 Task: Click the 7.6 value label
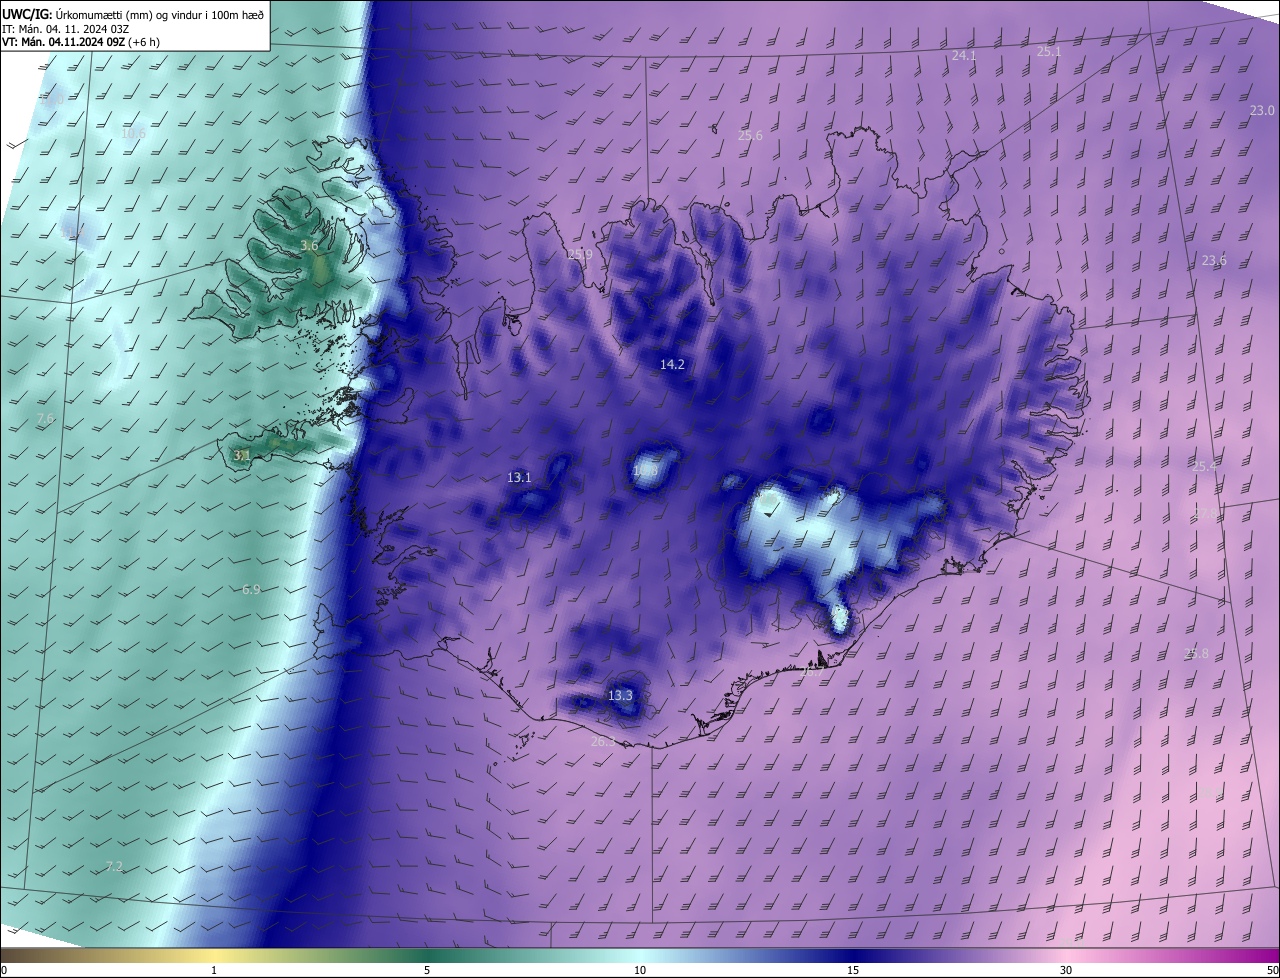tap(45, 418)
